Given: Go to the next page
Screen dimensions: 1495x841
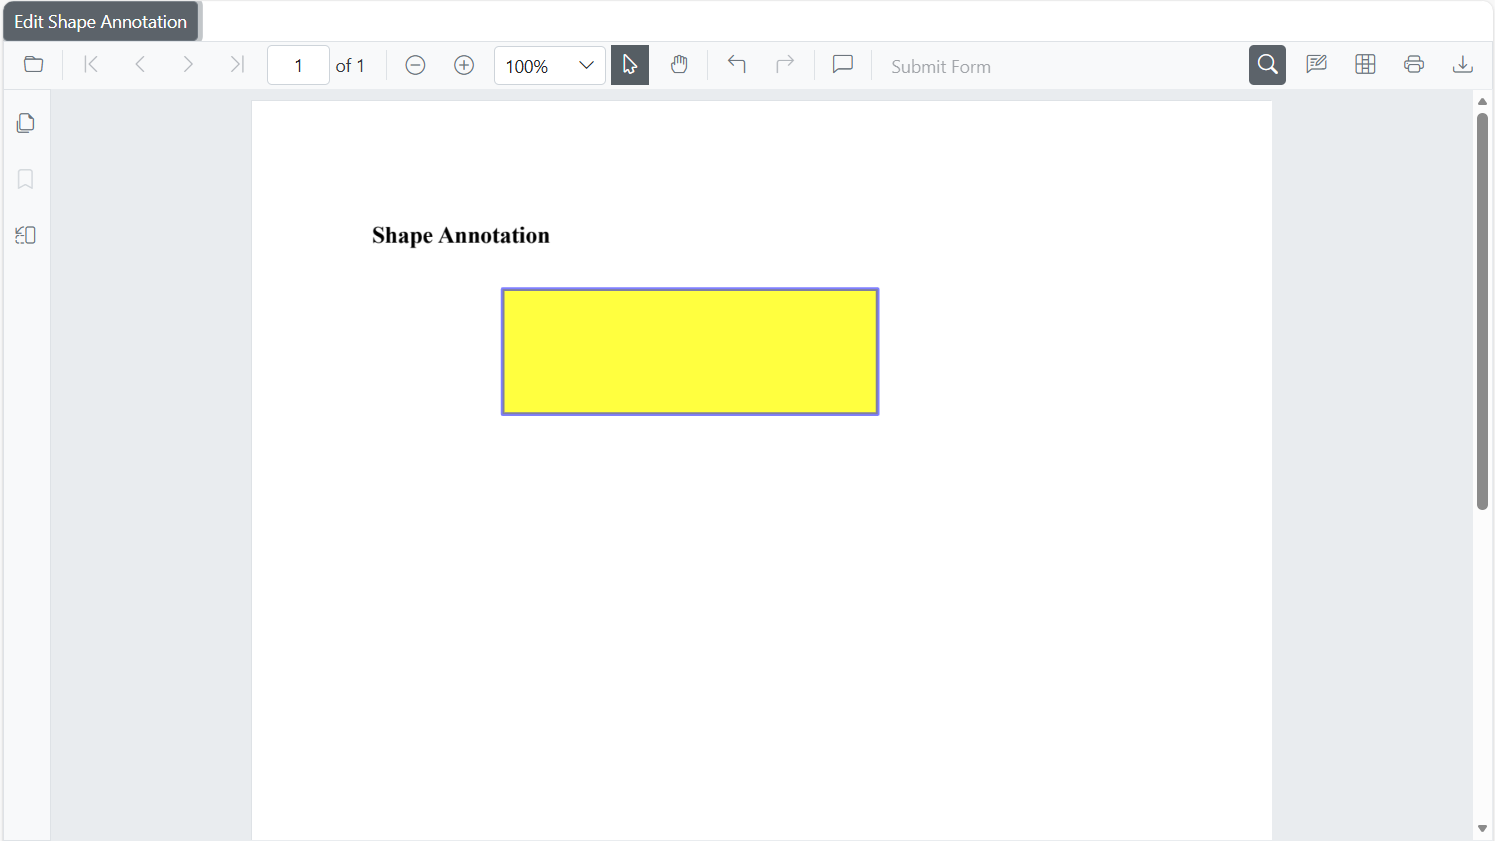Looking at the screenshot, I should tap(188, 65).
